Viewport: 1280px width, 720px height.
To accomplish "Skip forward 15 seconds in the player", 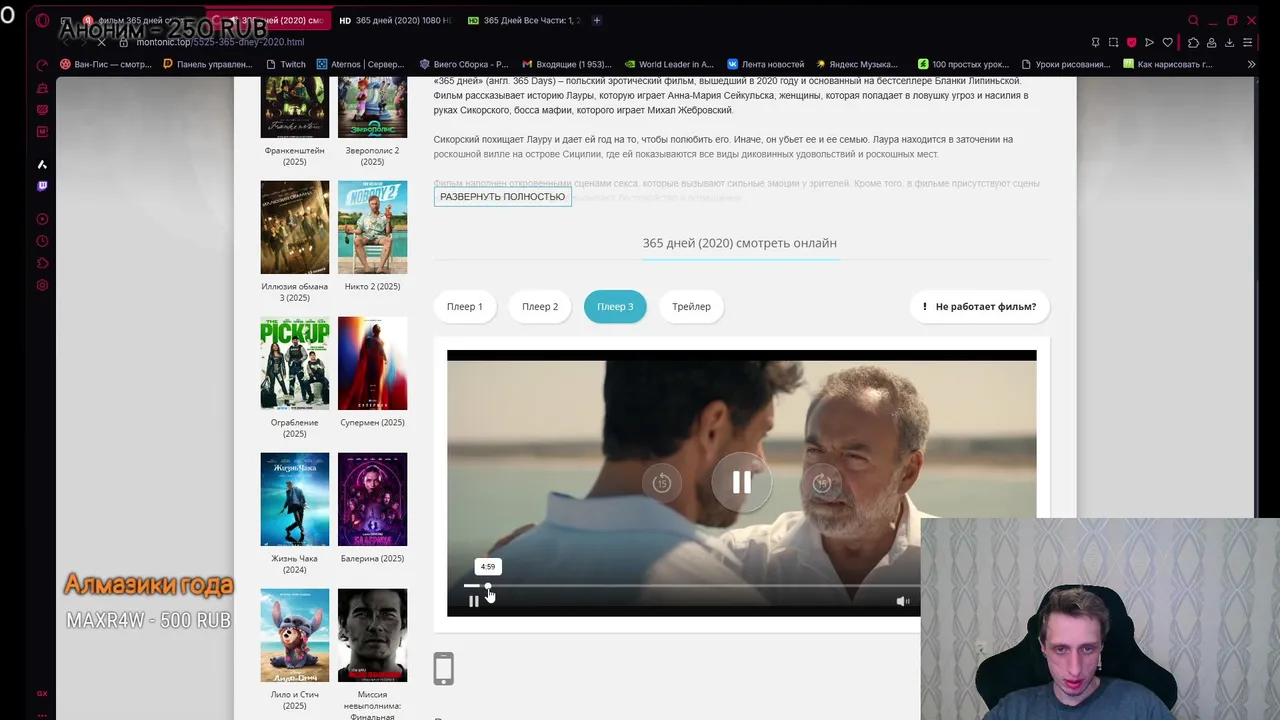I will click(821, 483).
